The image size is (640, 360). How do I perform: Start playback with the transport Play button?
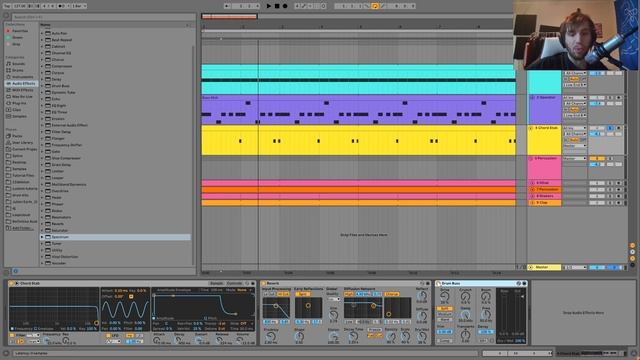click(269, 6)
